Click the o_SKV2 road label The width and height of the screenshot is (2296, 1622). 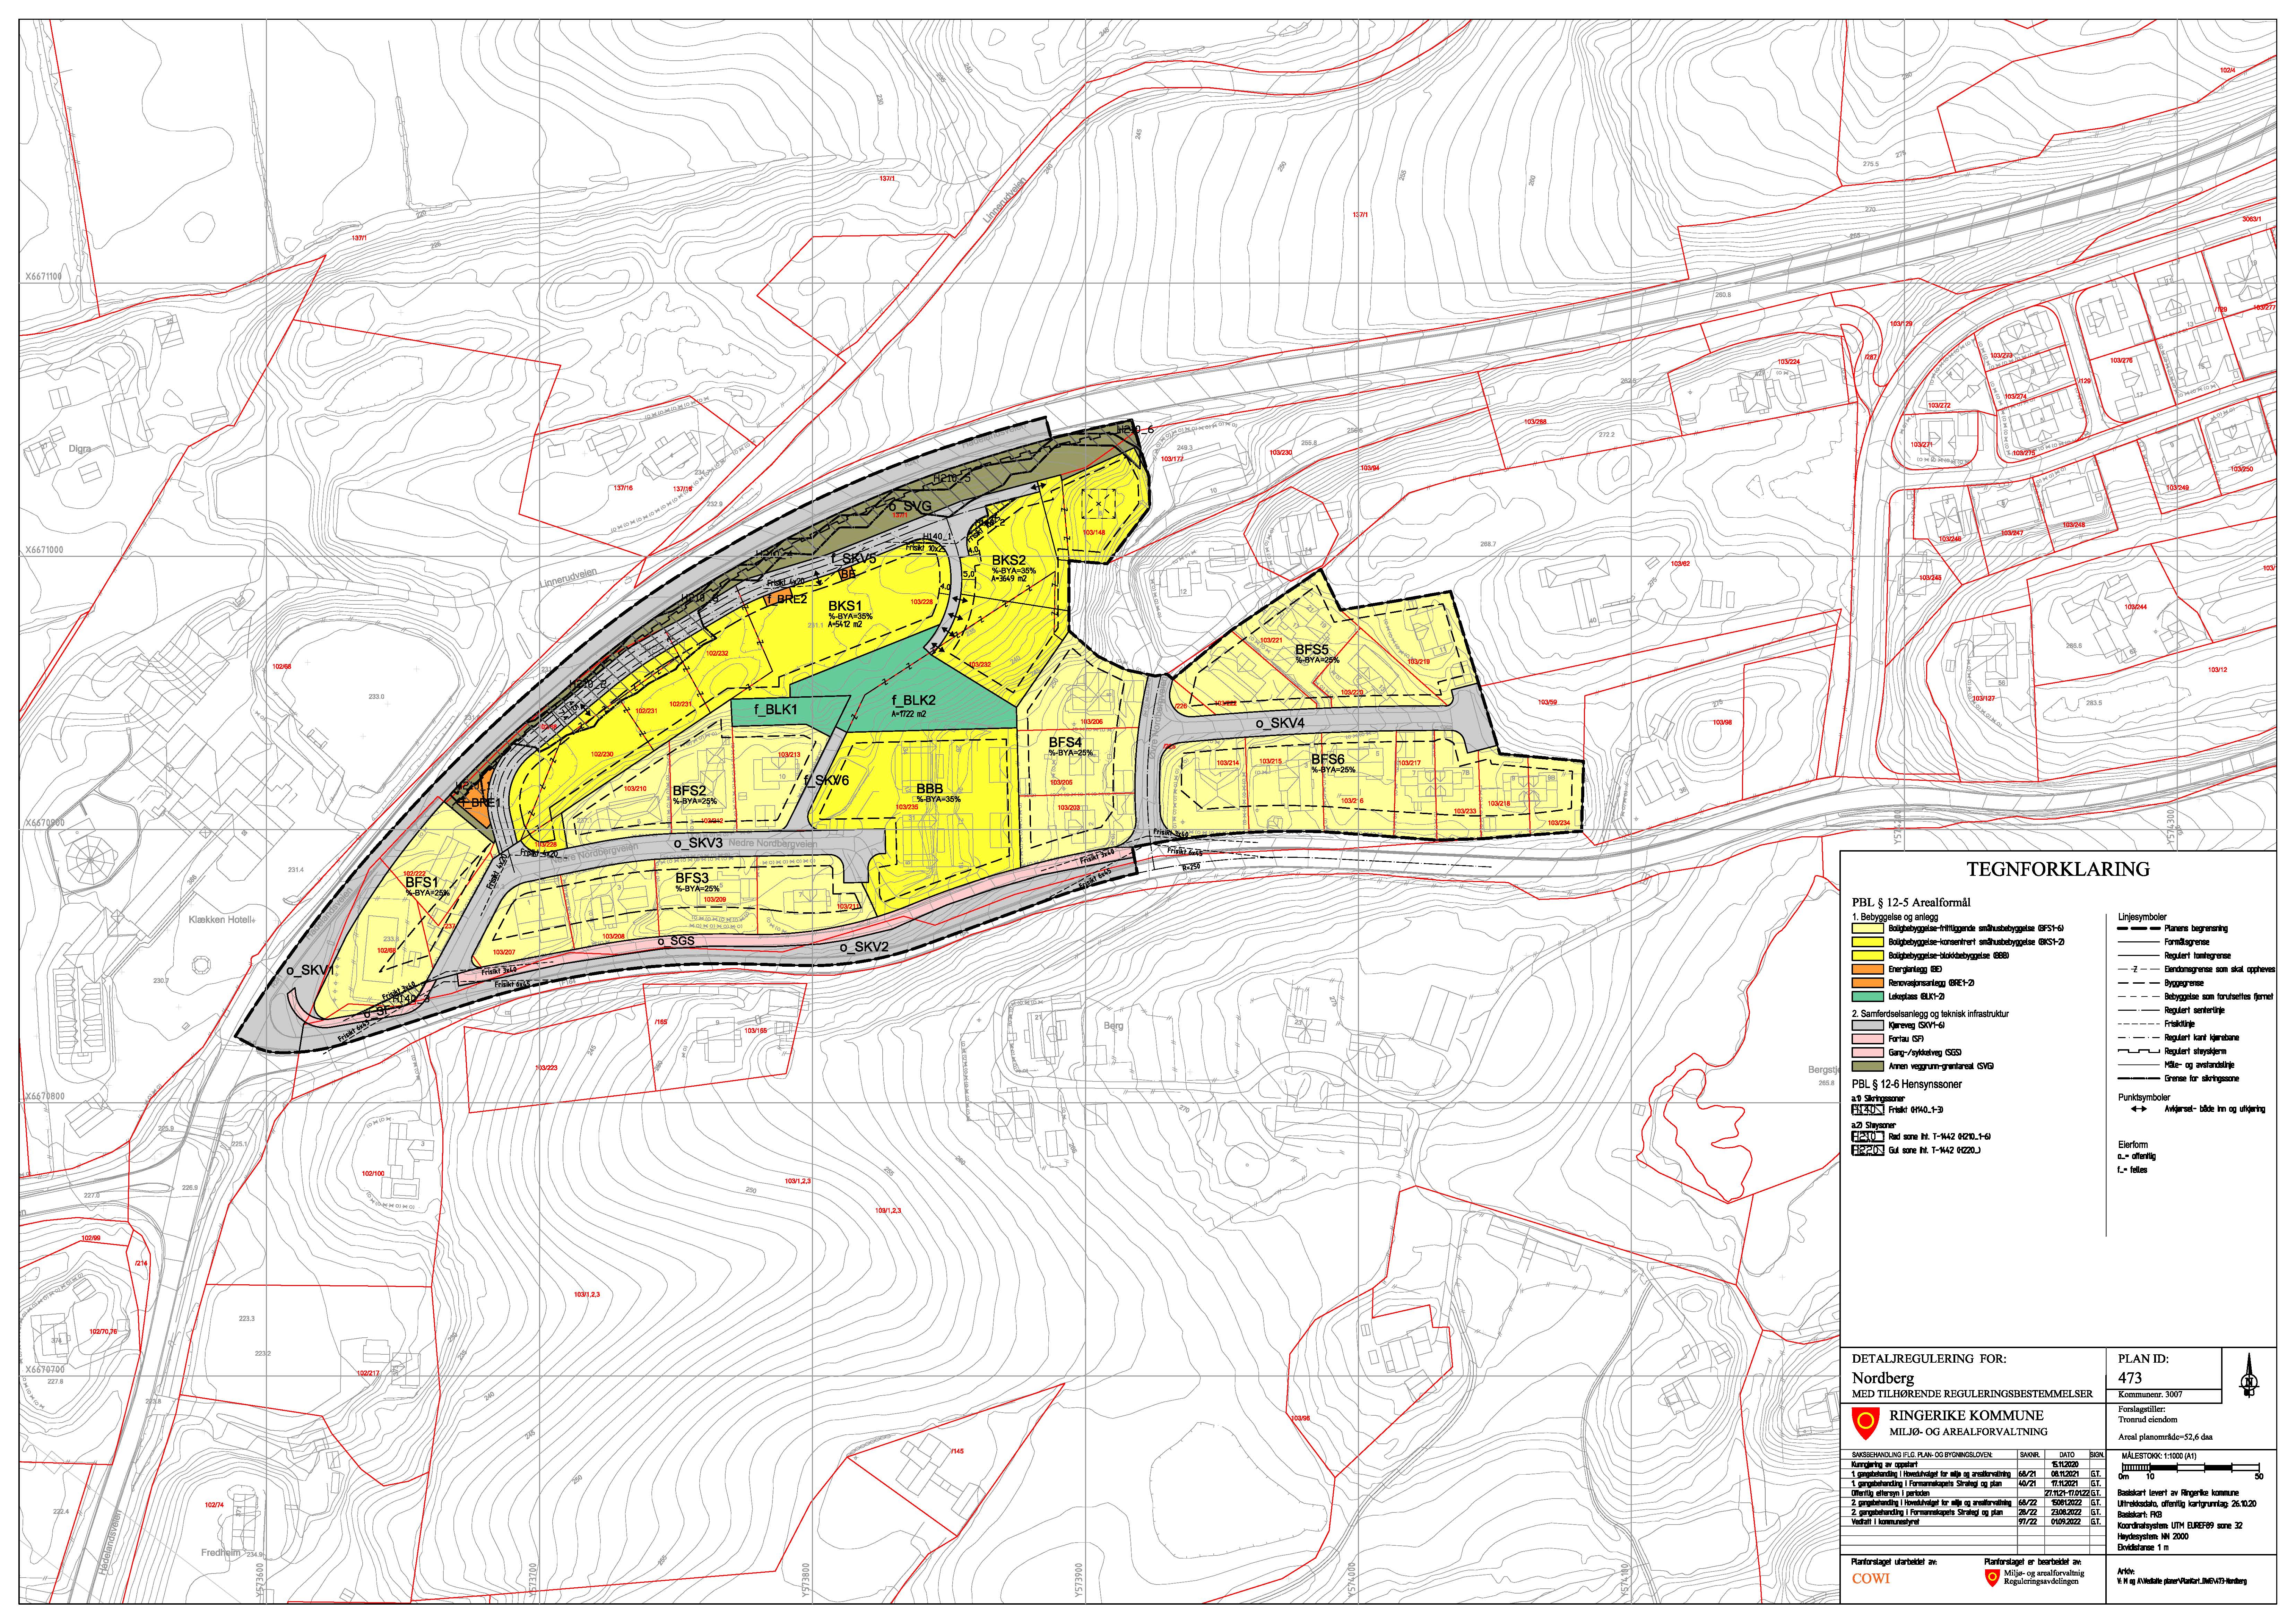864,947
